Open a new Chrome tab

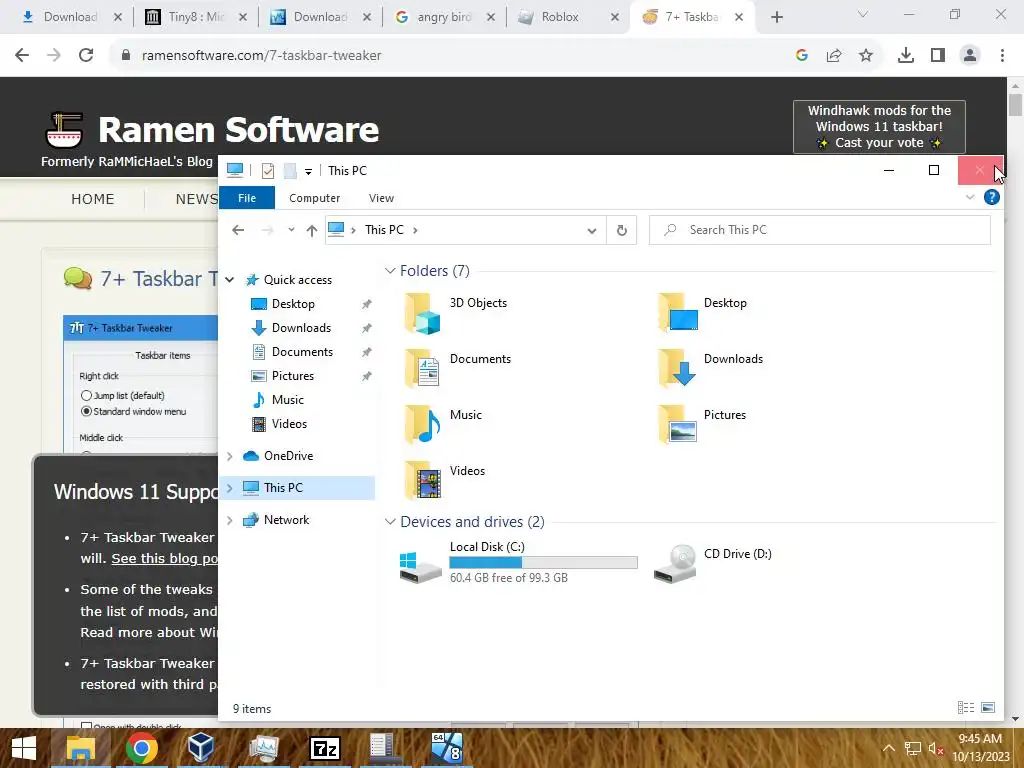(x=776, y=17)
